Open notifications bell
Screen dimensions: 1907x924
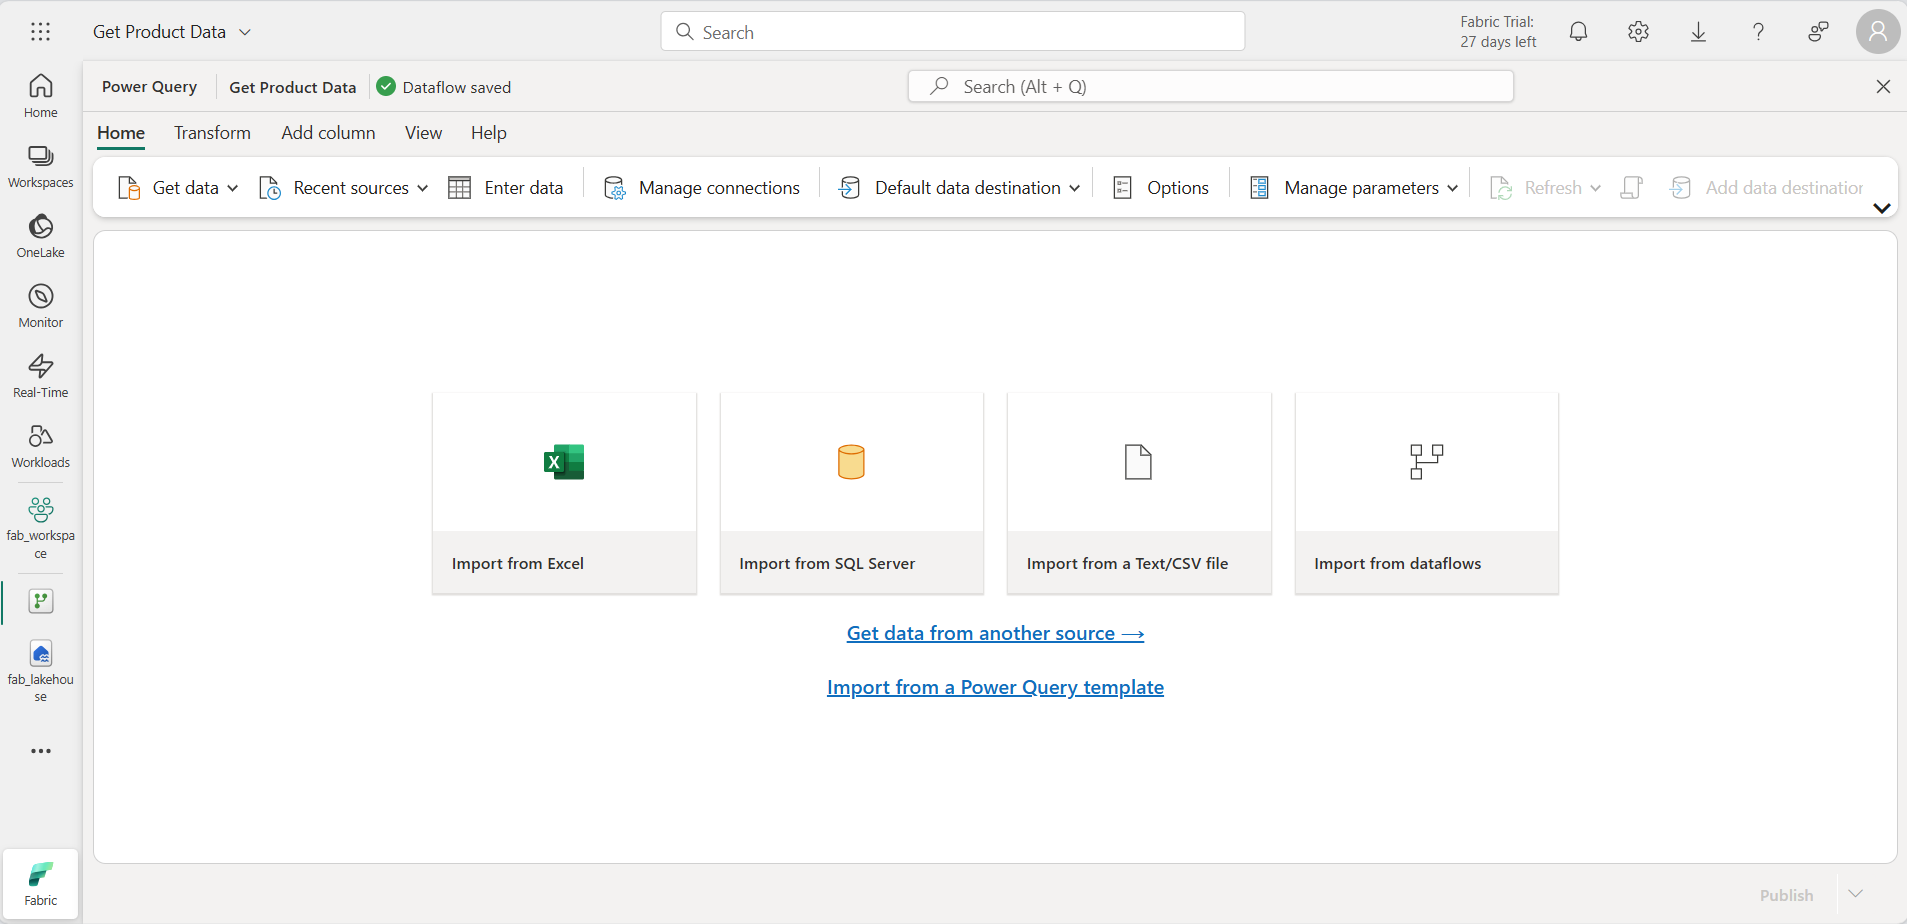click(1578, 32)
